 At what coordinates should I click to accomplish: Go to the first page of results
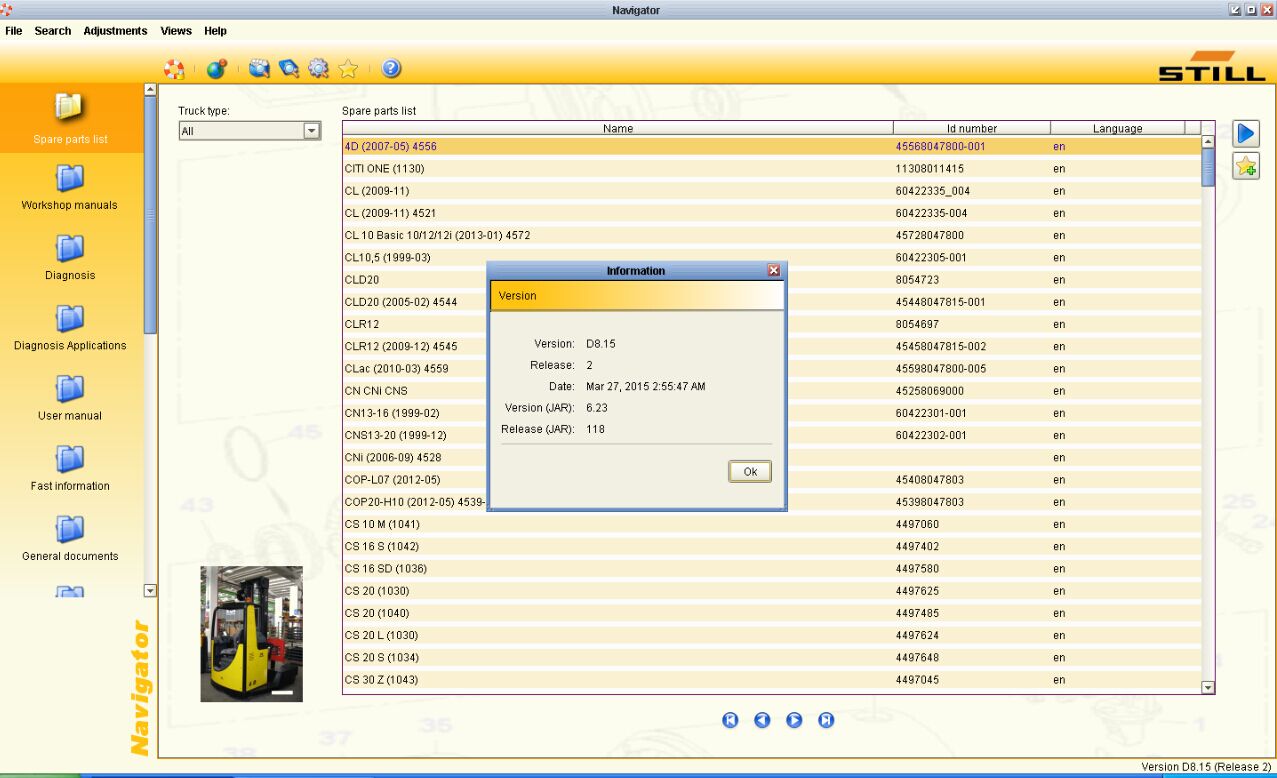(730, 720)
